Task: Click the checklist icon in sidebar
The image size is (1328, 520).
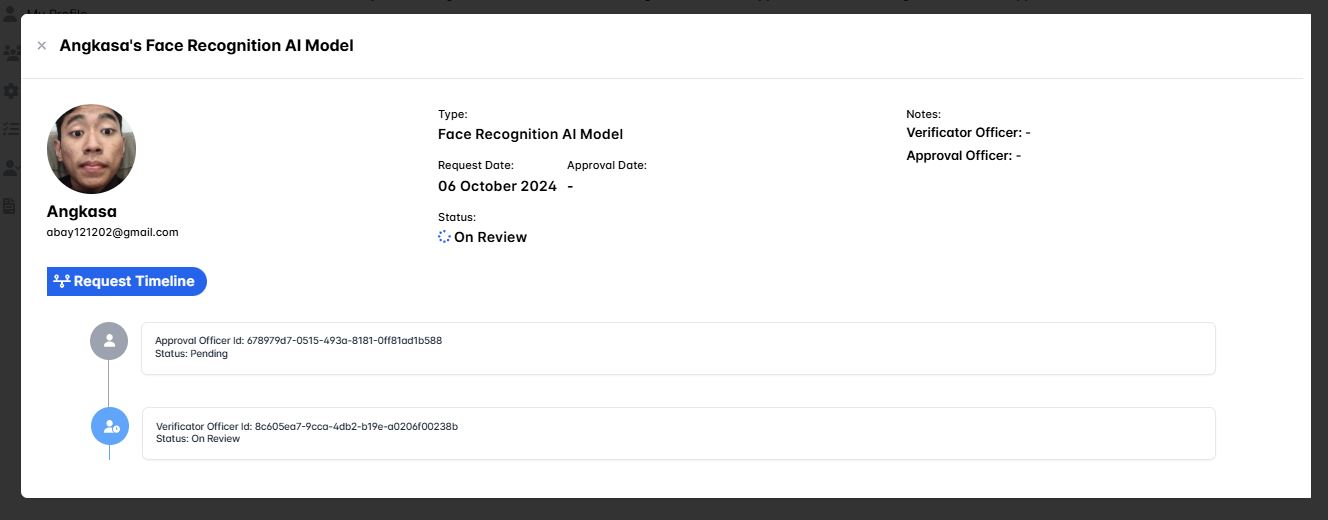Action: click(x=10, y=129)
